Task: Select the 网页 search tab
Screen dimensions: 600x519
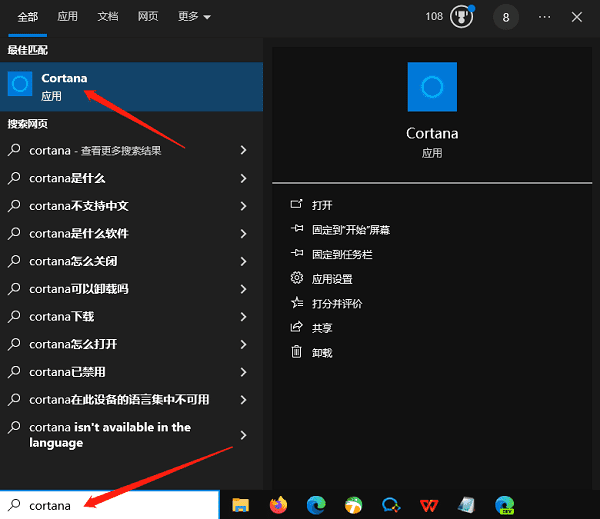Action: pos(148,17)
